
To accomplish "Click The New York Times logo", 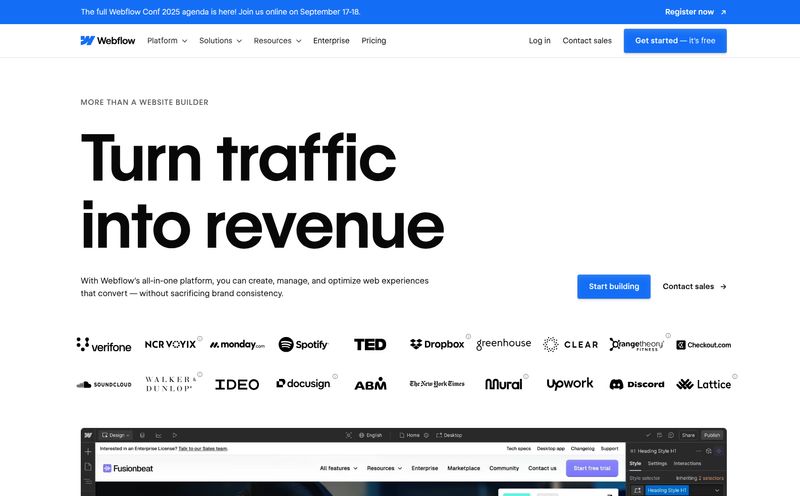I will pos(437,384).
